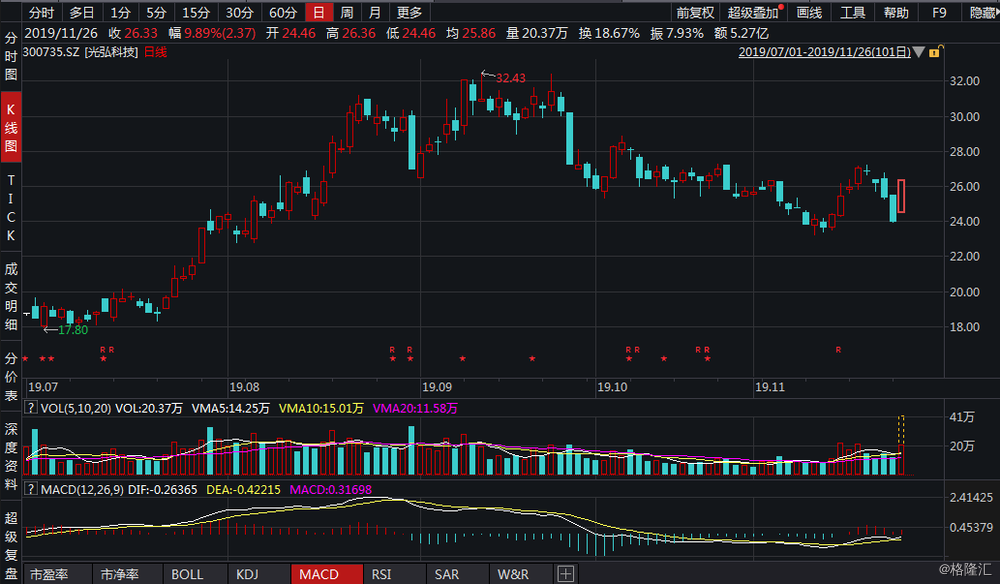Click the 幅 9.89%(2.37) change value

[x=212, y=33]
